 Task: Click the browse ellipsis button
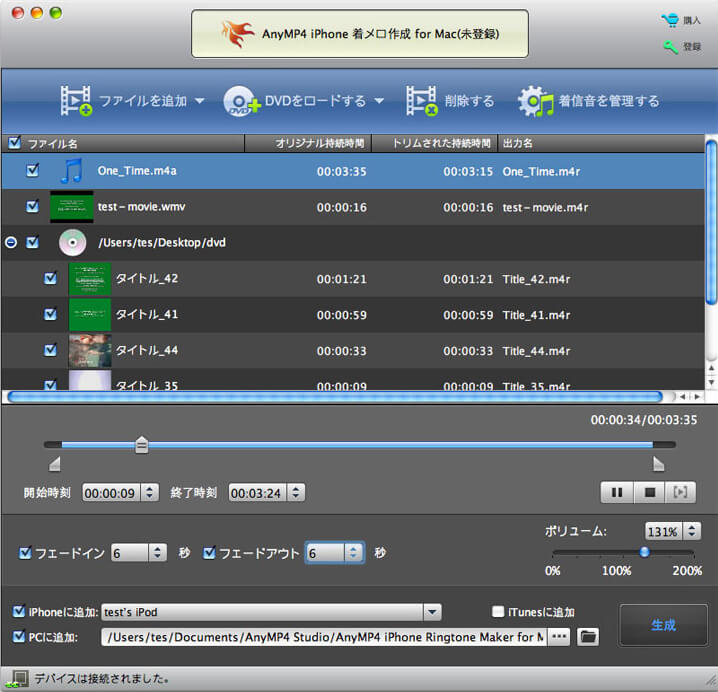point(559,637)
